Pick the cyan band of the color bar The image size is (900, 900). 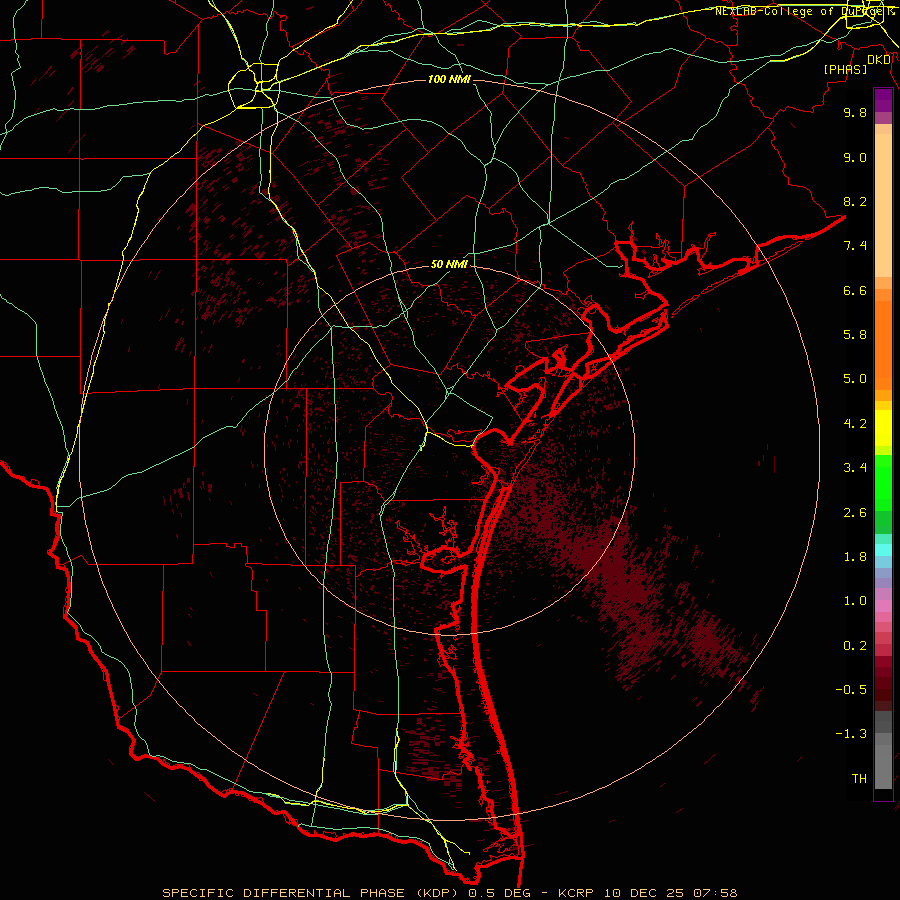883,550
